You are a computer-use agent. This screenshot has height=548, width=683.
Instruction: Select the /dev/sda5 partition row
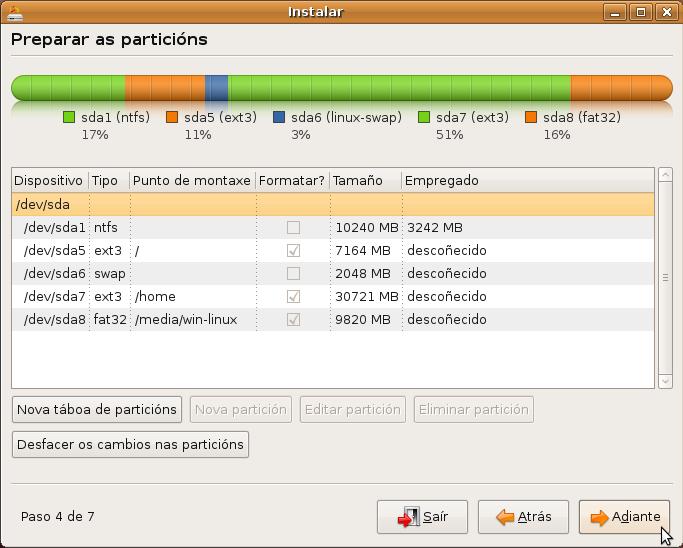point(333,250)
